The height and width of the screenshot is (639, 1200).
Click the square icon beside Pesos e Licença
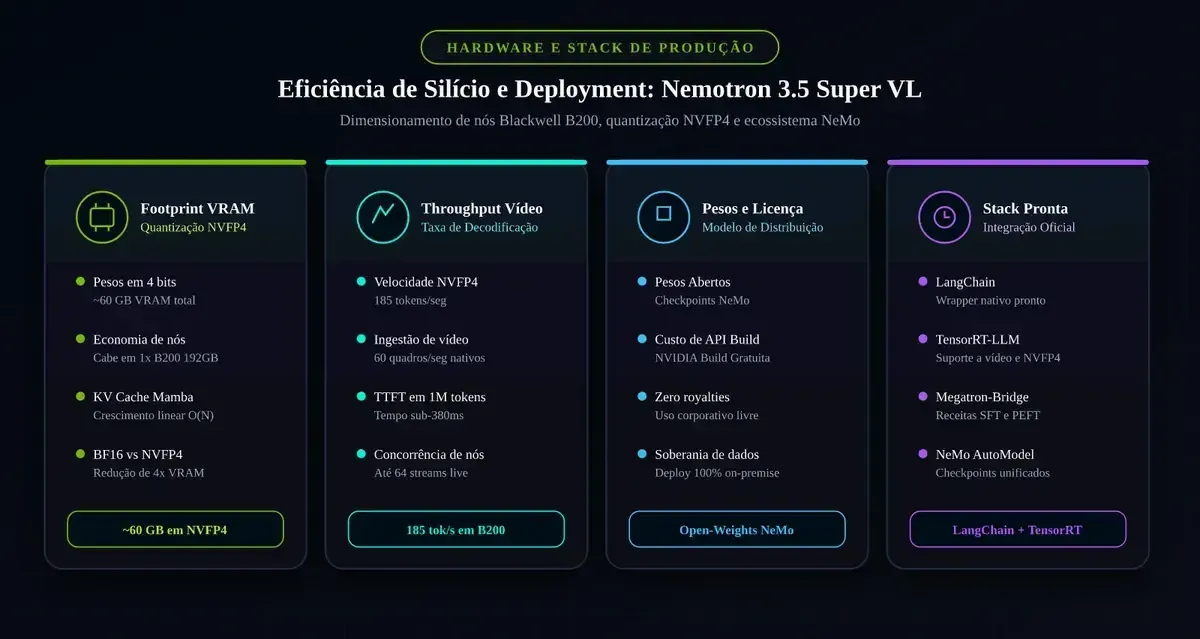[x=664, y=216]
